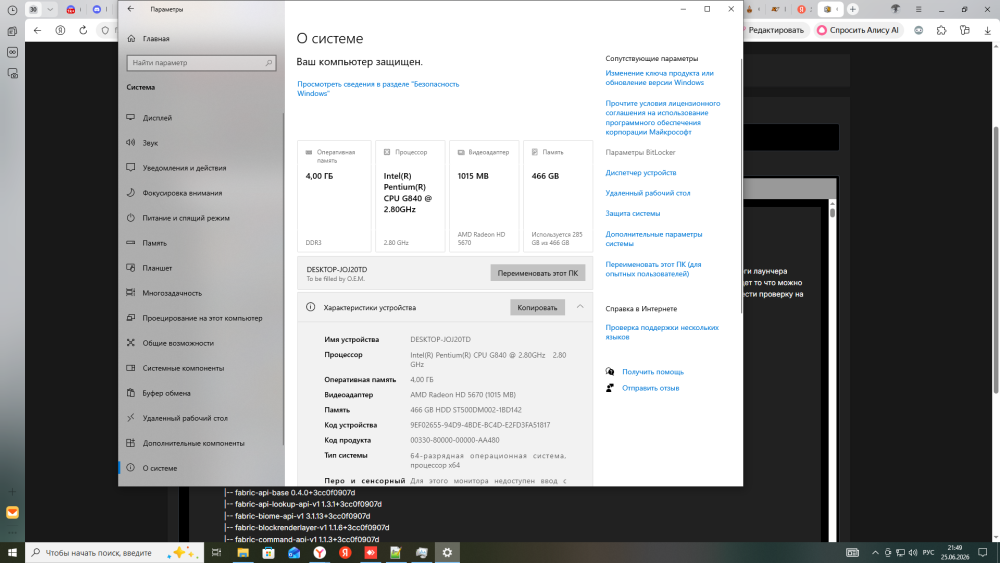Click the О системе info icon in sidebar
This screenshot has height=563, width=1000.
pos(131,467)
